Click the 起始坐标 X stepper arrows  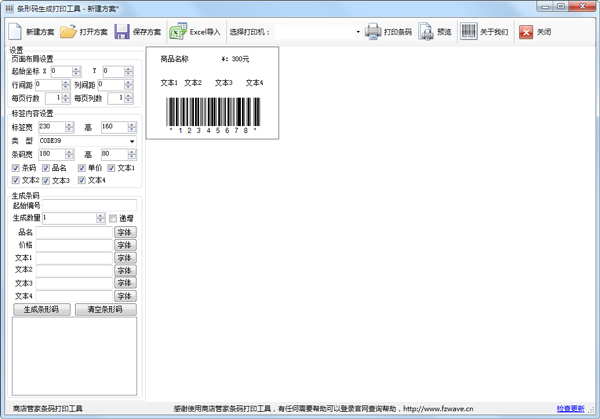click(77, 71)
